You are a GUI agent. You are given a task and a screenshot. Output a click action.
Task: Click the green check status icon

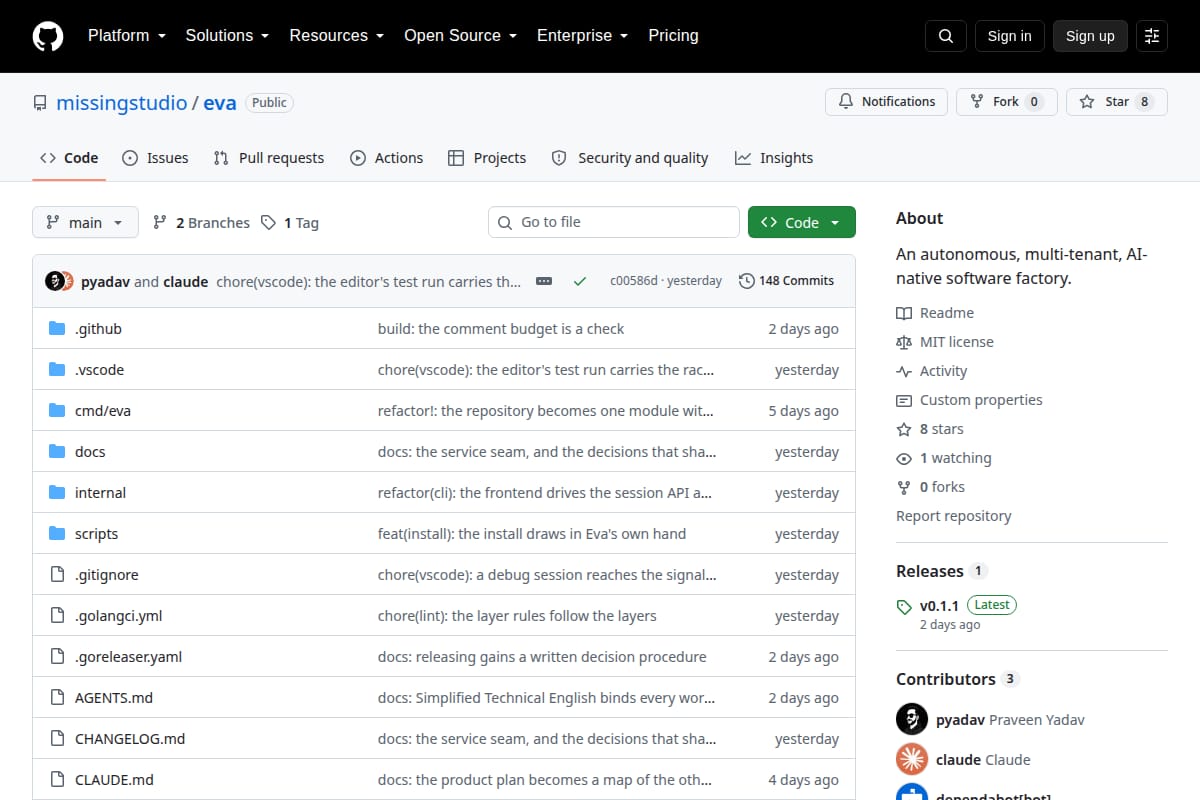coord(580,281)
